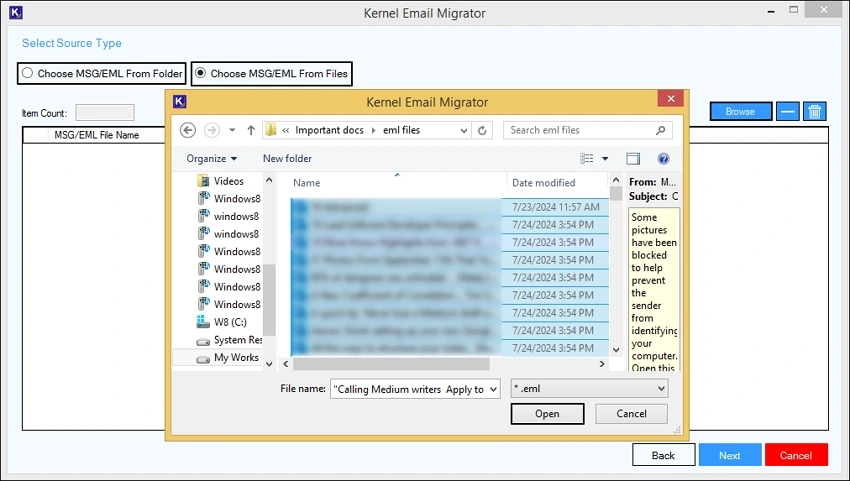850x481 pixels.
Task: Click the red Cancel button in main window
Action: pos(796,455)
